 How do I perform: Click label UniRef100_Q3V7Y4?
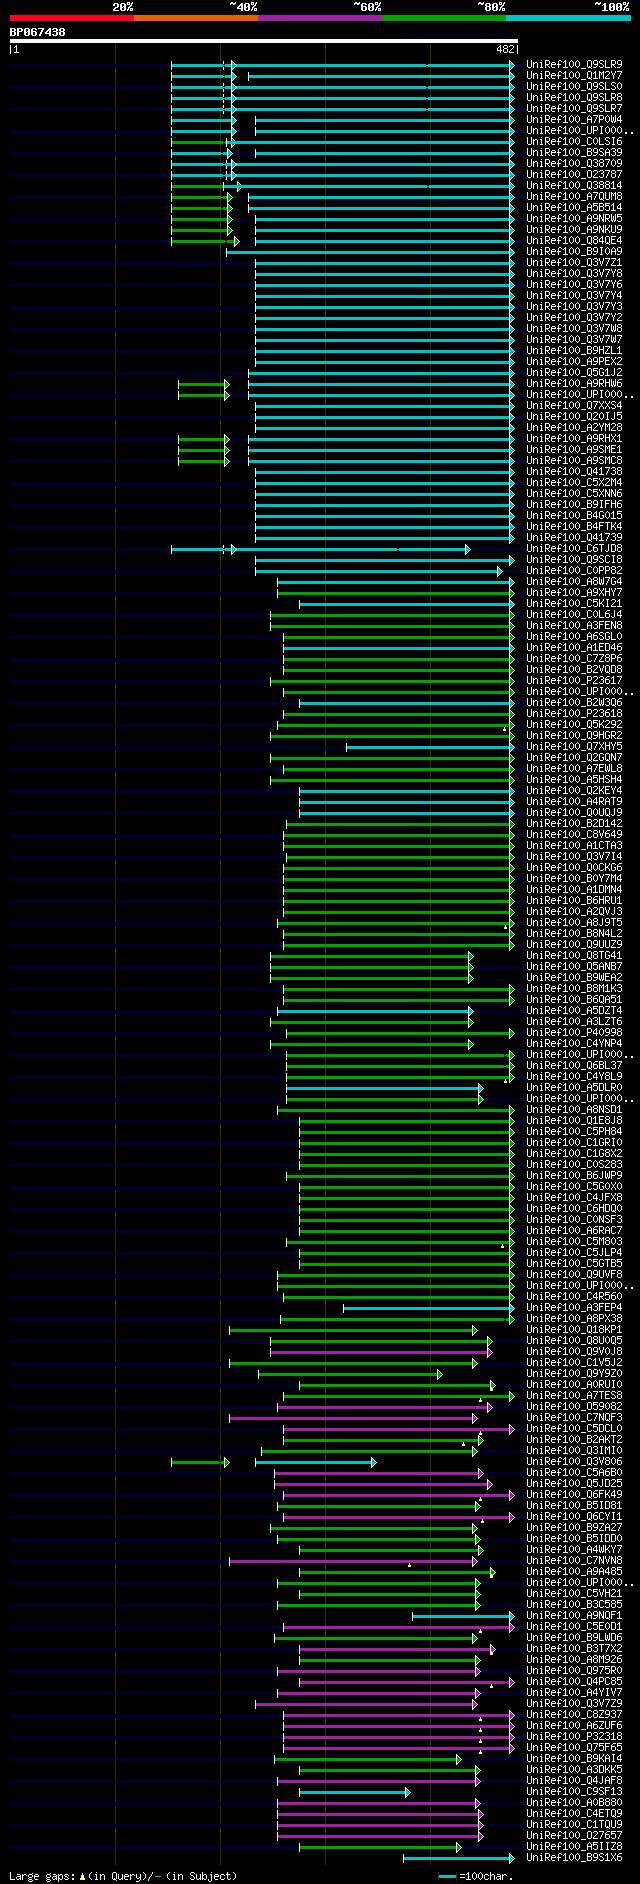tap(574, 295)
